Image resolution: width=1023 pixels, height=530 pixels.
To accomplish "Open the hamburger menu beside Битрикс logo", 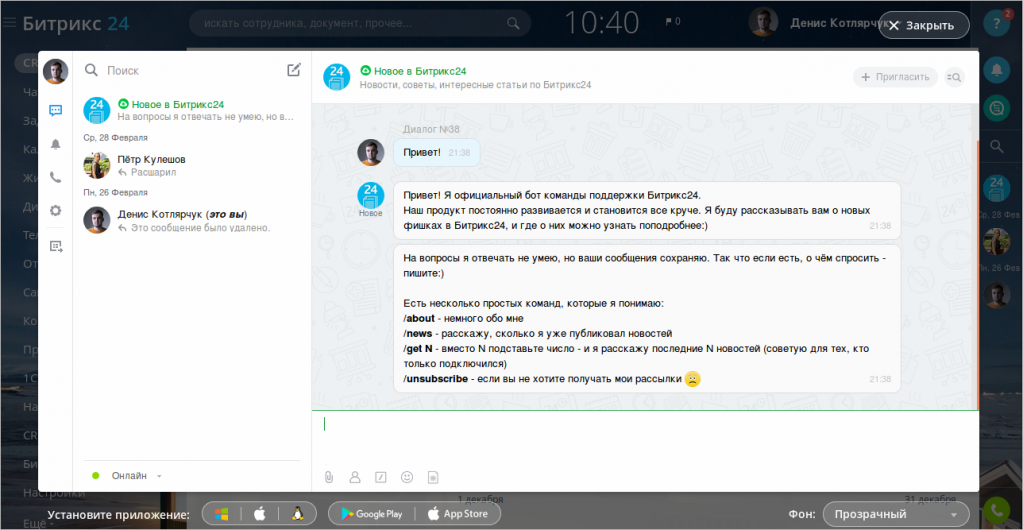I will [x=9, y=23].
